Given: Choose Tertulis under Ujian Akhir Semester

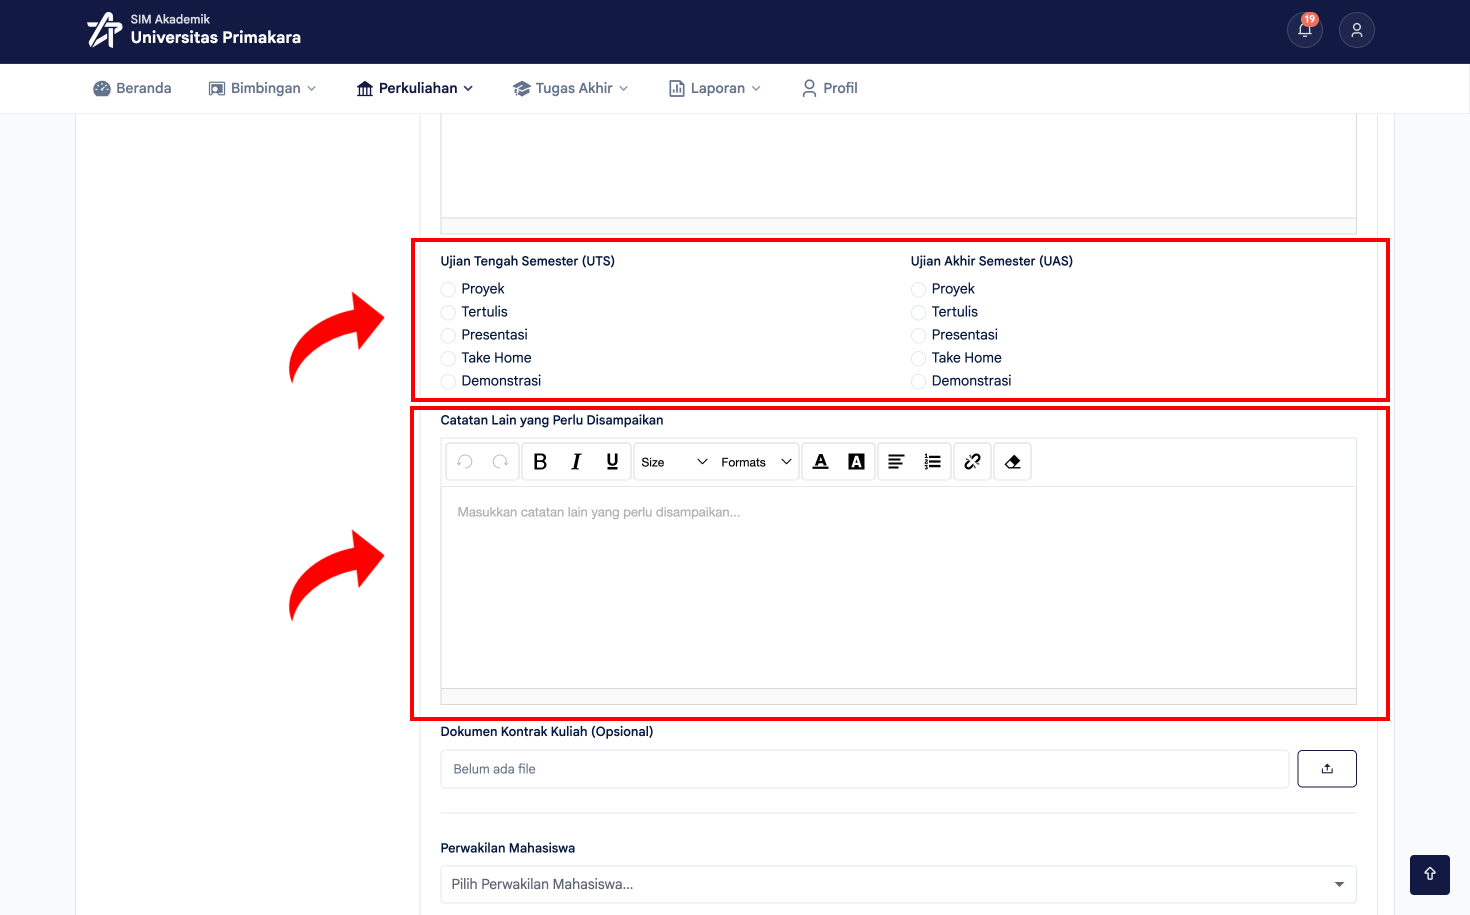Looking at the screenshot, I should tap(918, 312).
